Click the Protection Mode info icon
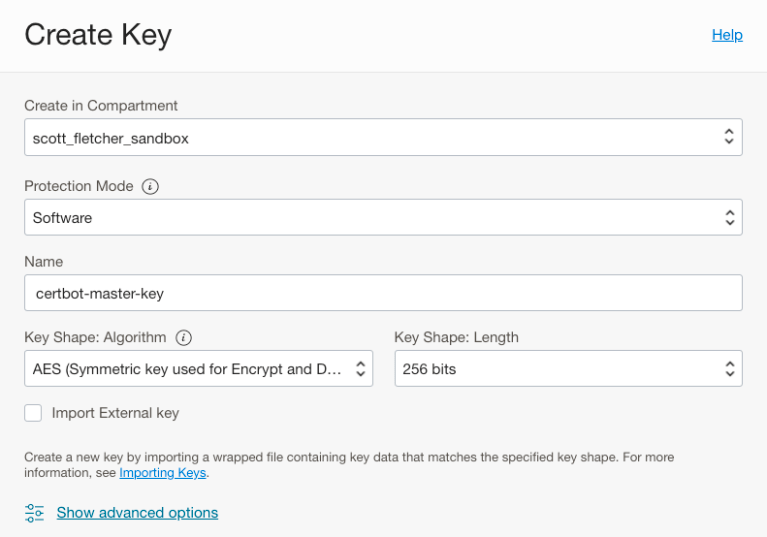Viewport: 767px width, 537px height. [x=150, y=186]
